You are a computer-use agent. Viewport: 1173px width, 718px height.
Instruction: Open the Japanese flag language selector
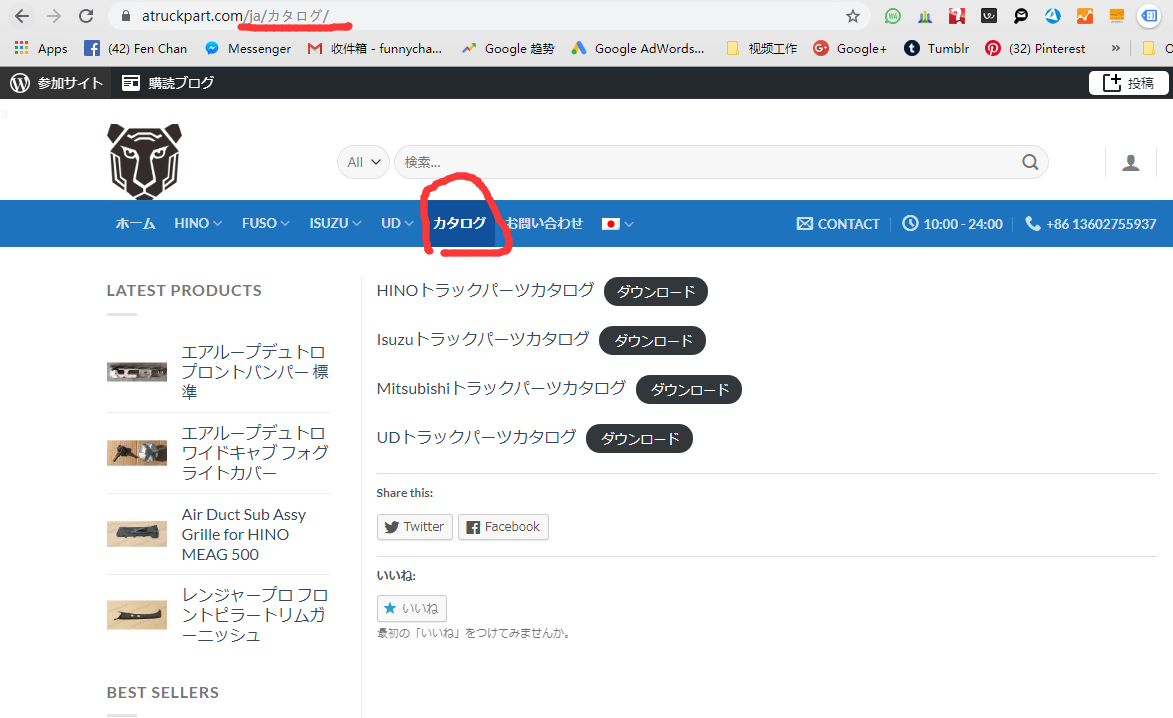(617, 224)
